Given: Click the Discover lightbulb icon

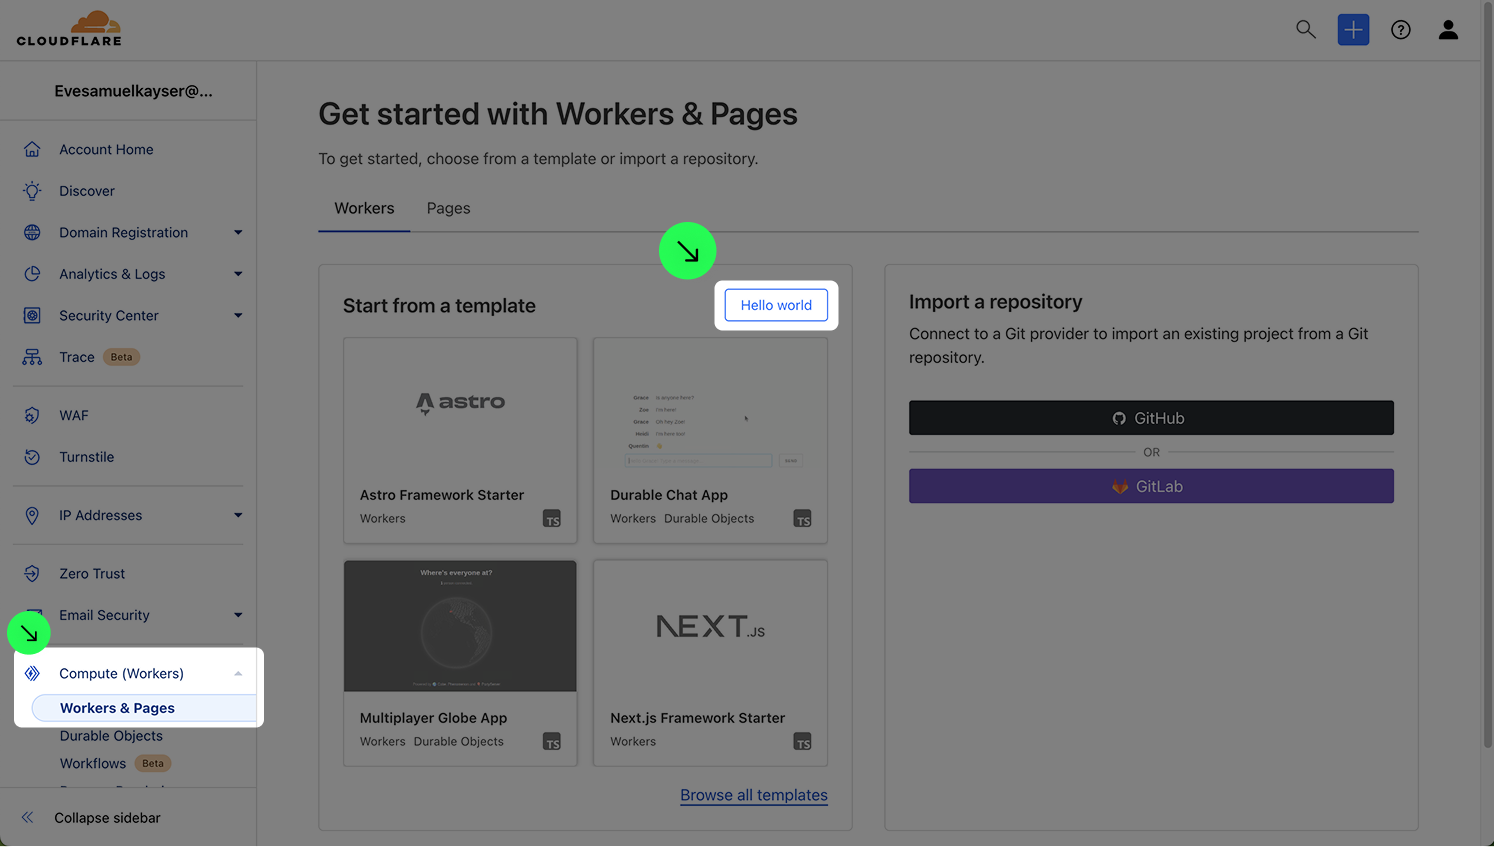Looking at the screenshot, I should point(32,191).
